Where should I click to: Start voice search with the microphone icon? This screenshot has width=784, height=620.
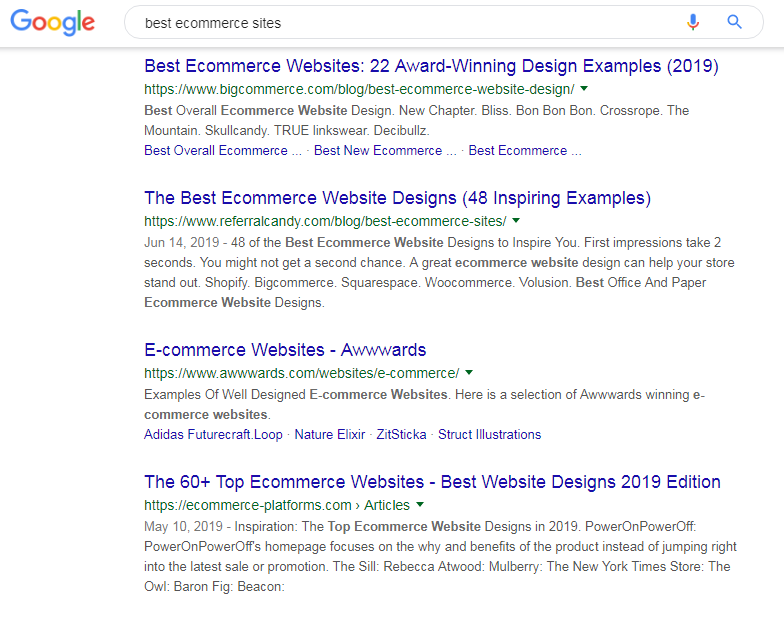(693, 22)
